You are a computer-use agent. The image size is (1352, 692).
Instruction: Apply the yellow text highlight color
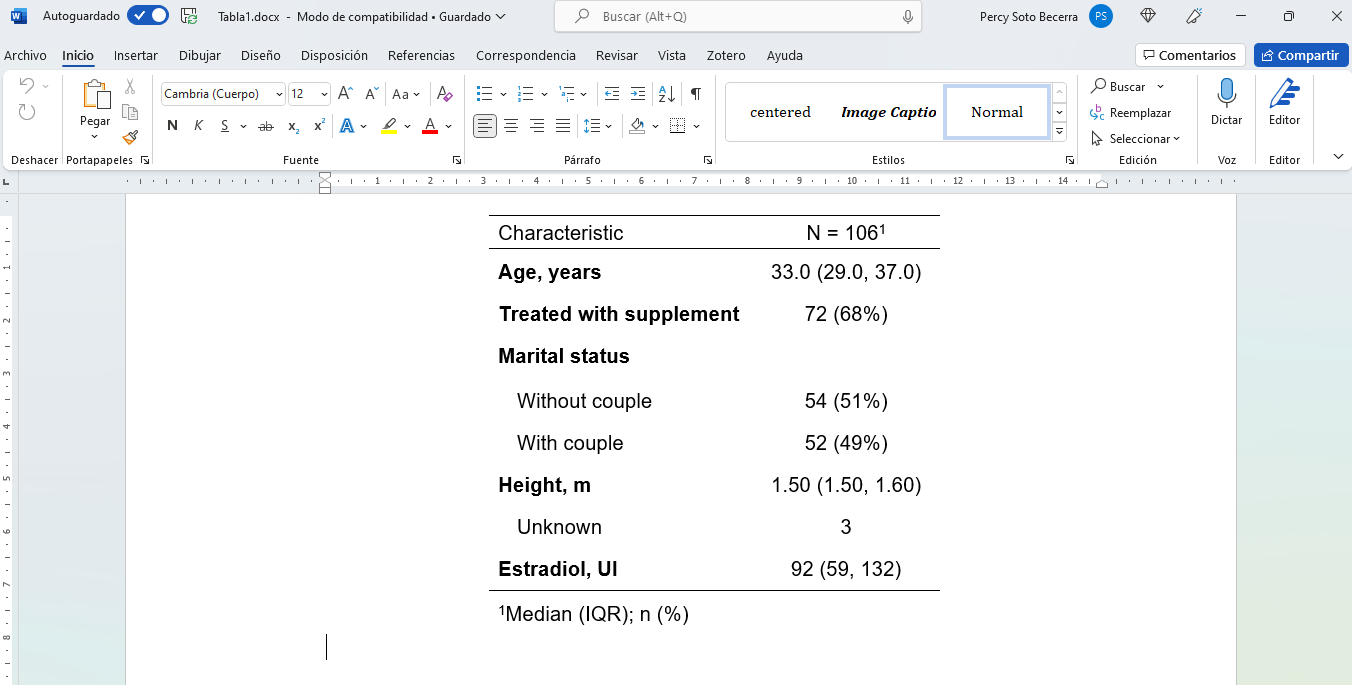tap(389, 126)
